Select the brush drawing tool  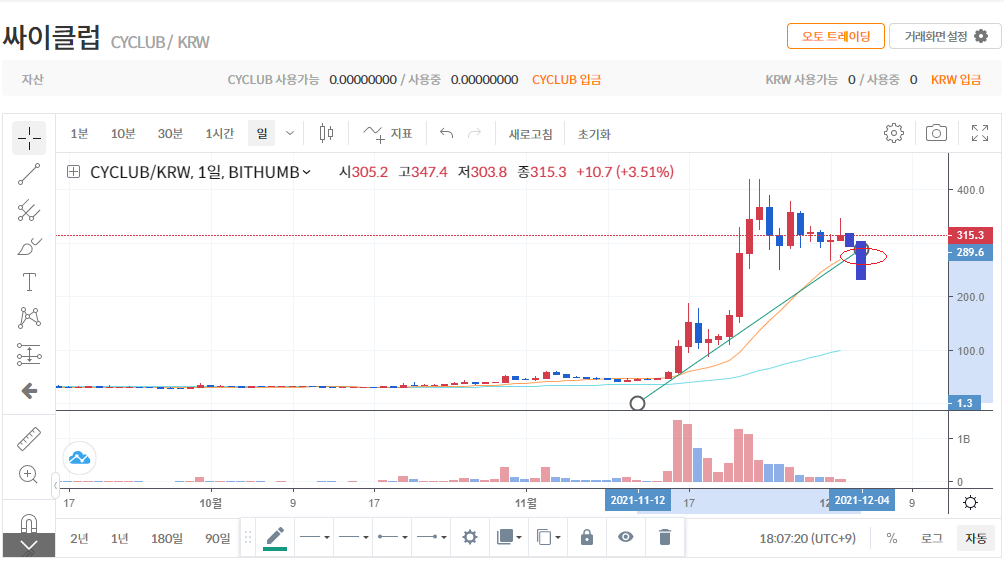click(x=29, y=247)
